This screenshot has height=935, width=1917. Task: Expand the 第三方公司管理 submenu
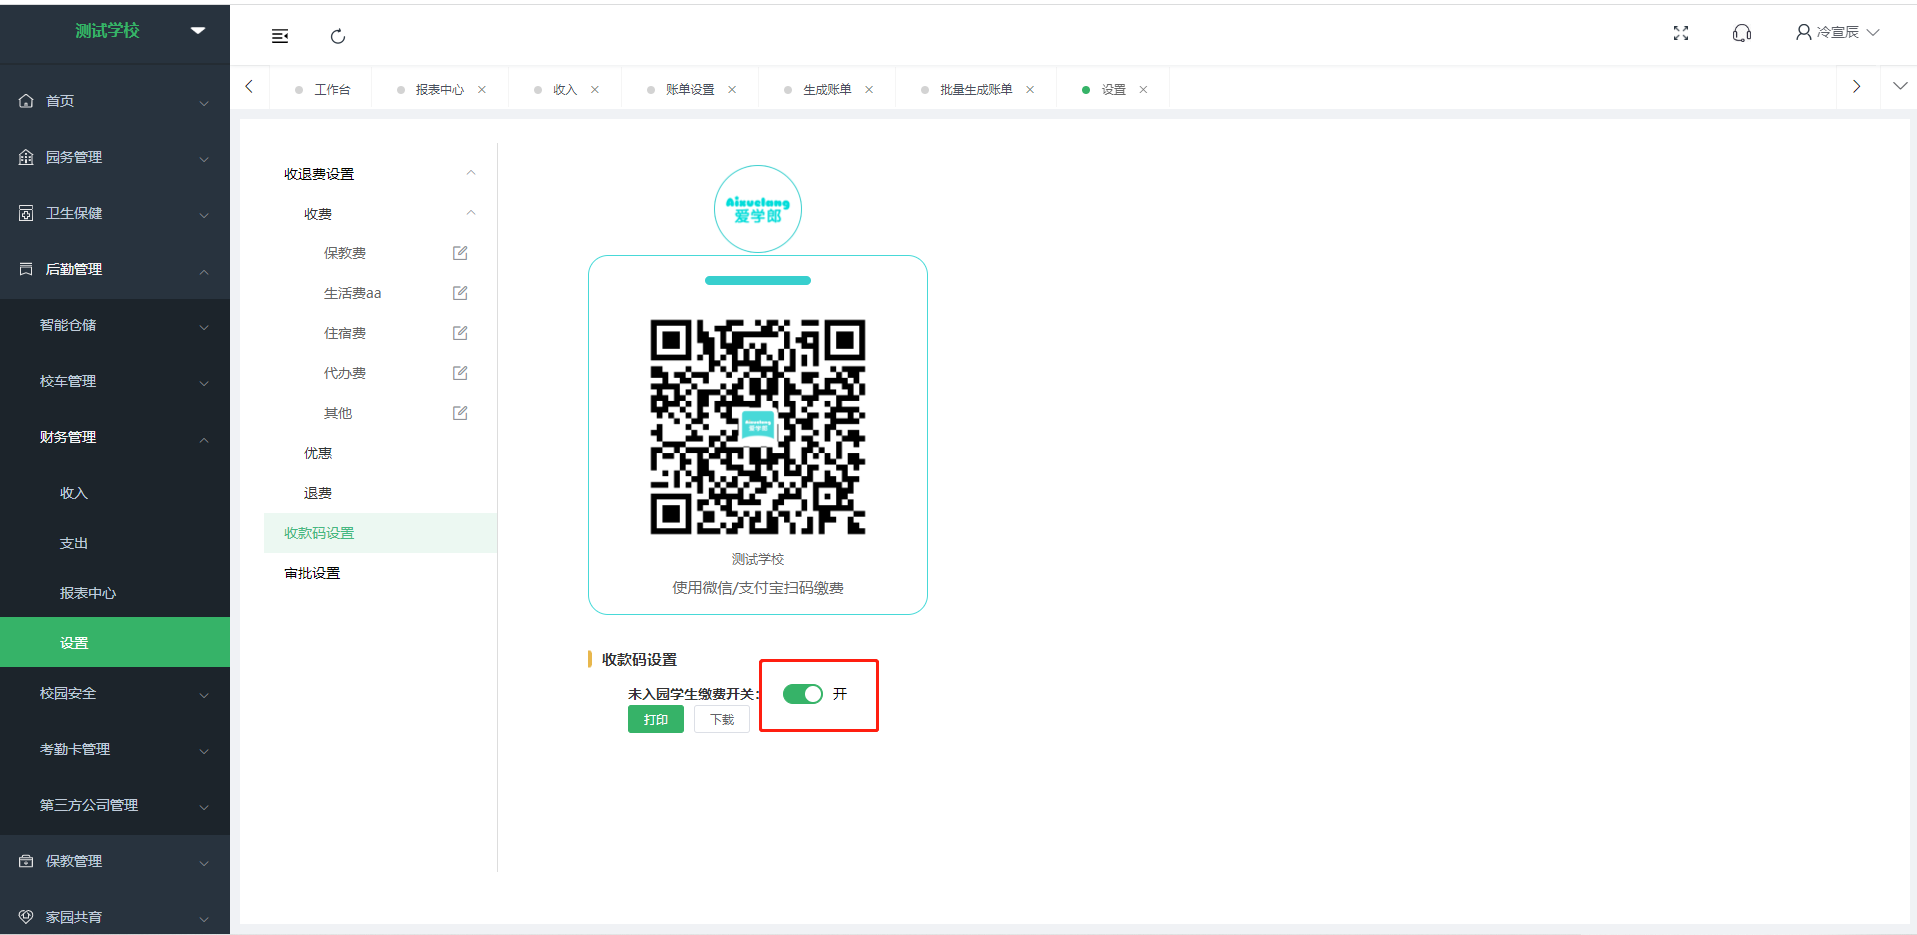115,805
